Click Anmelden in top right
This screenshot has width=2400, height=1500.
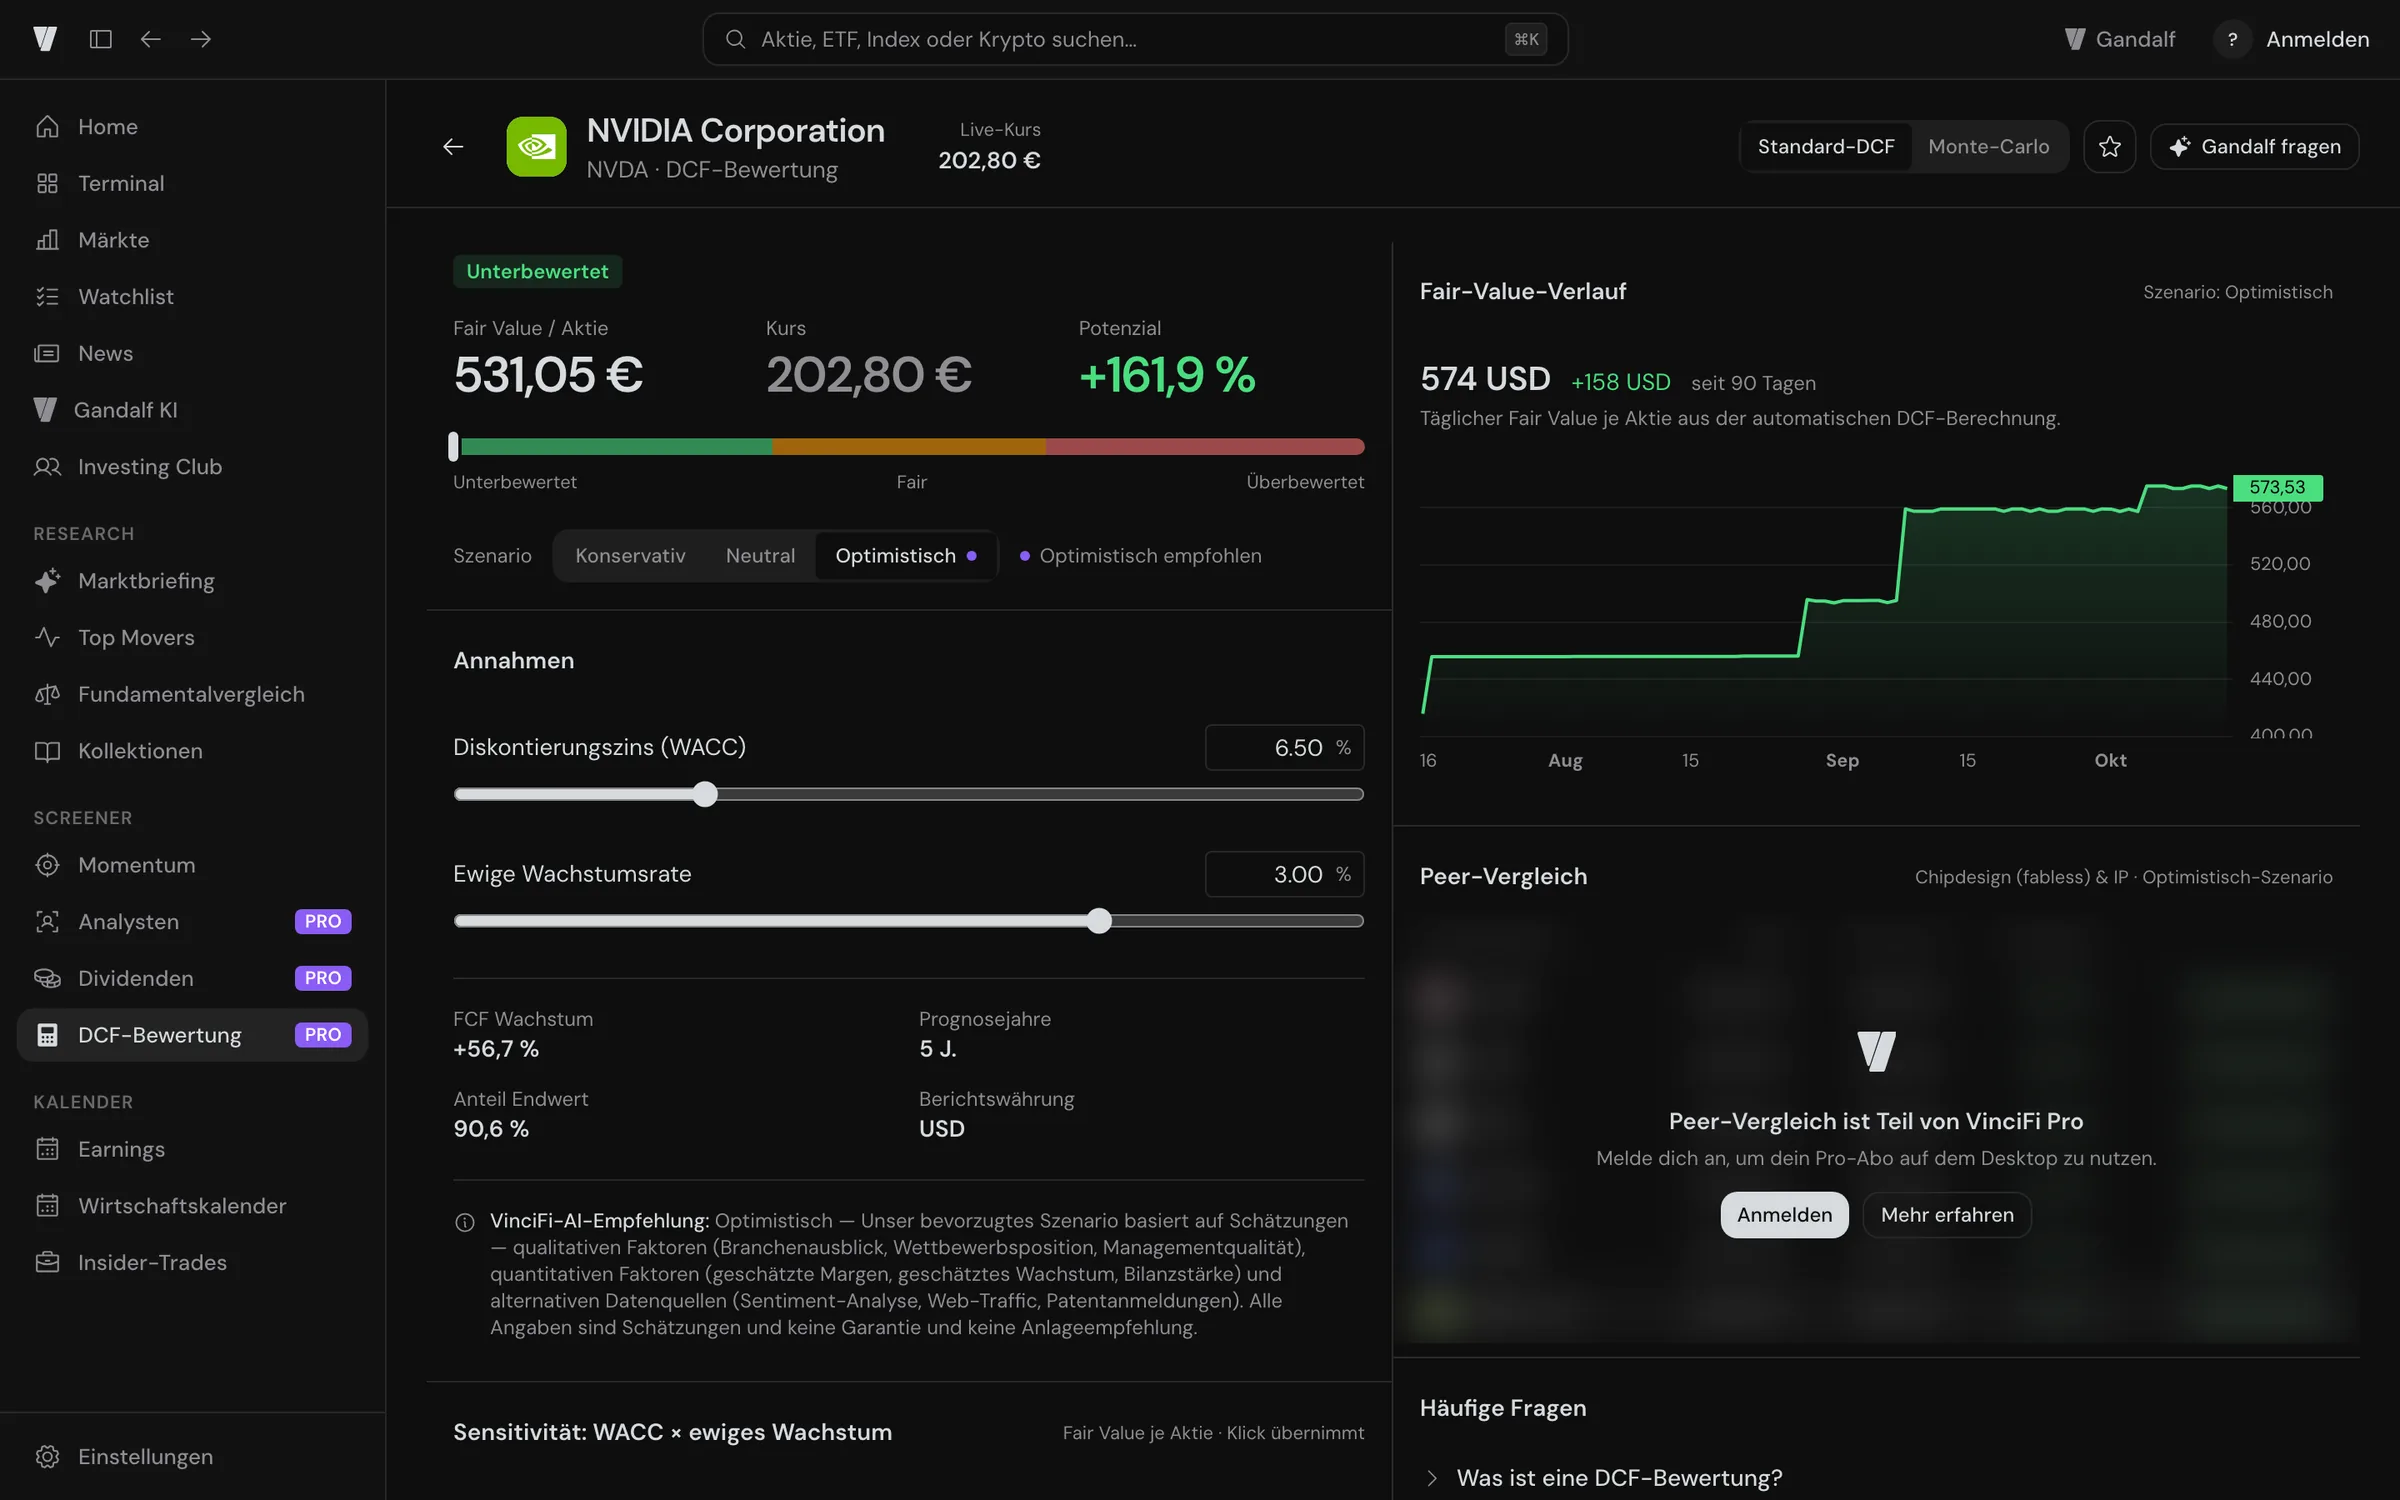[2317, 39]
